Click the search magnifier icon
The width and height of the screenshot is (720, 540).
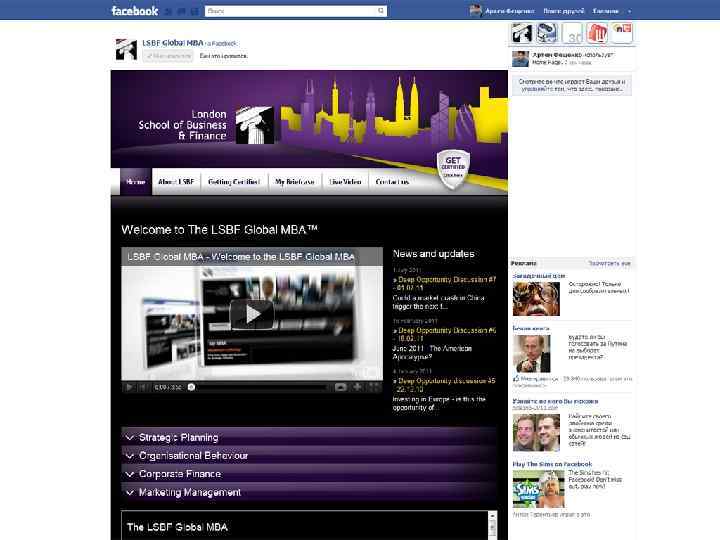click(381, 11)
